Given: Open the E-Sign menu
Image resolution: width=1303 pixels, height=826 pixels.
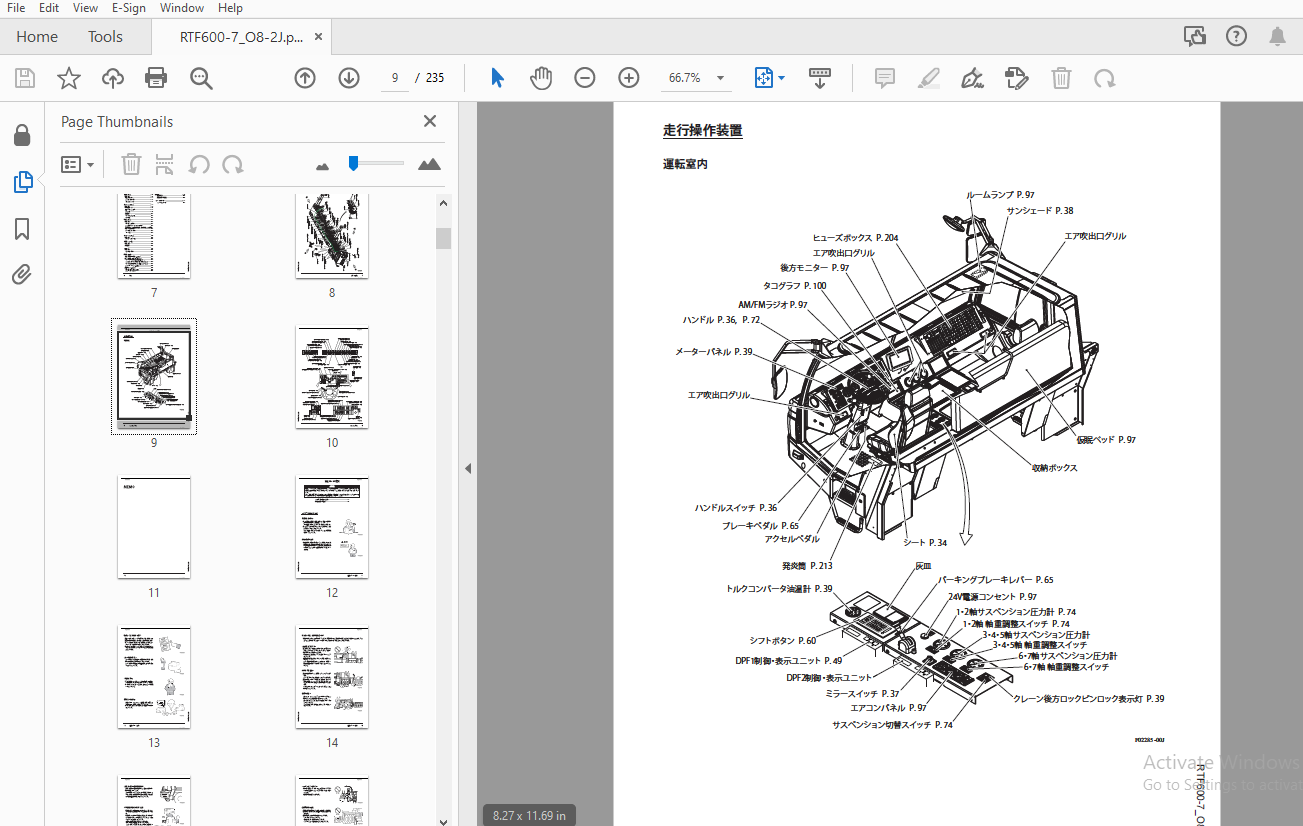Looking at the screenshot, I should [128, 8].
